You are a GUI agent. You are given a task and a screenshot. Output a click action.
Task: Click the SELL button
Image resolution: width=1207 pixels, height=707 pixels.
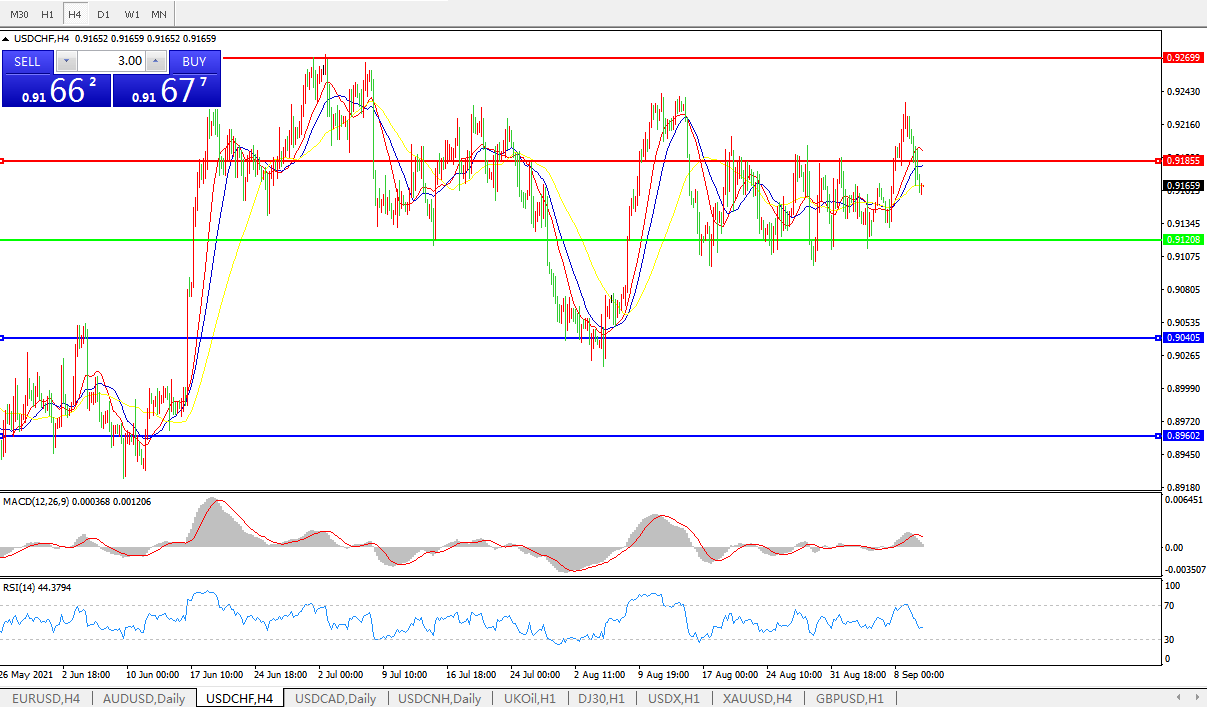27,61
